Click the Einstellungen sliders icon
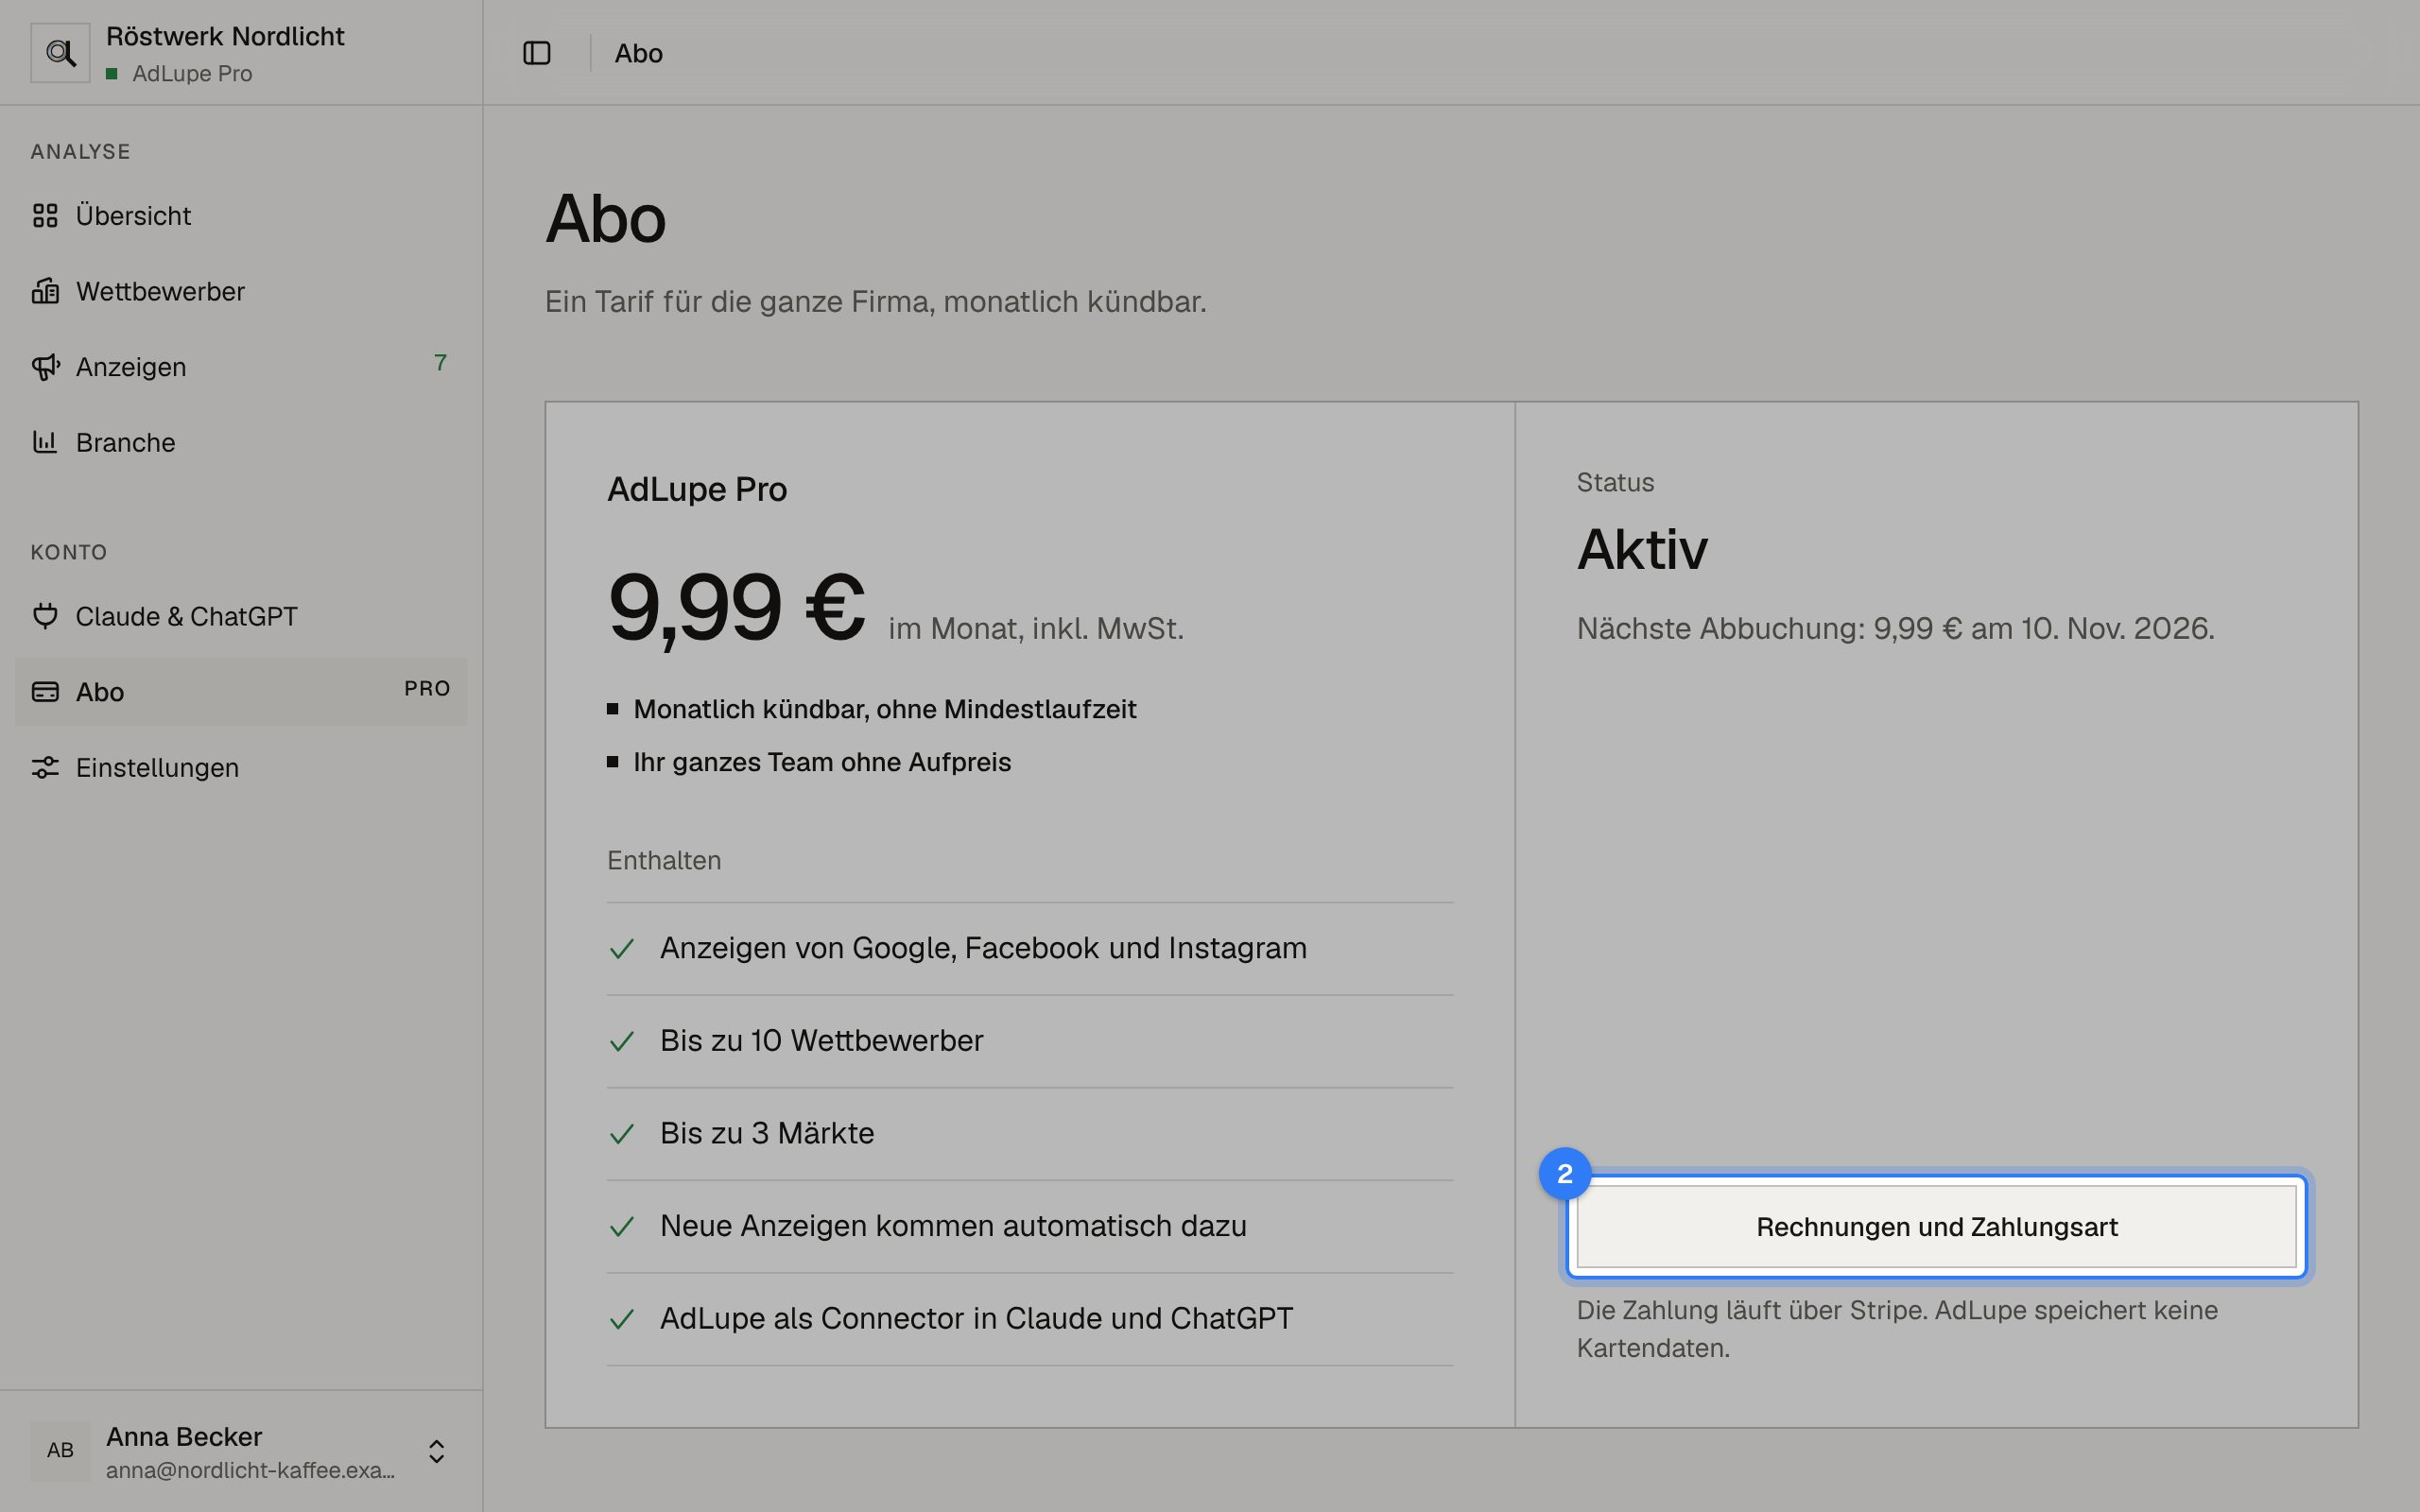This screenshot has width=2420, height=1512. (x=45, y=767)
